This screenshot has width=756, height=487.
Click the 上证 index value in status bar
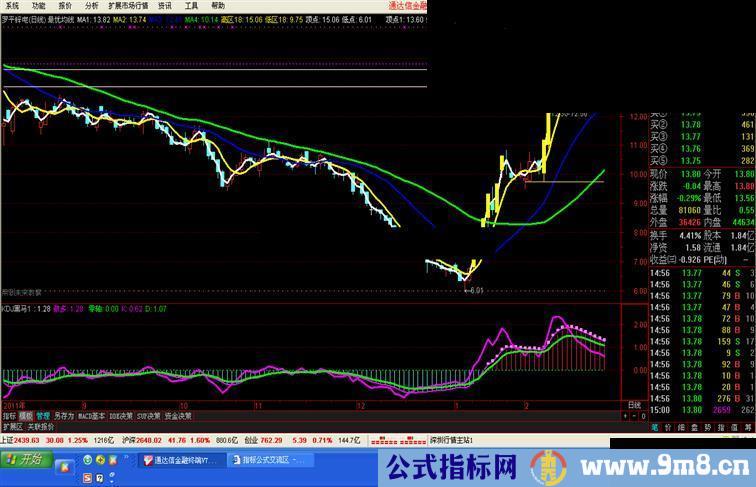click(x=21, y=439)
